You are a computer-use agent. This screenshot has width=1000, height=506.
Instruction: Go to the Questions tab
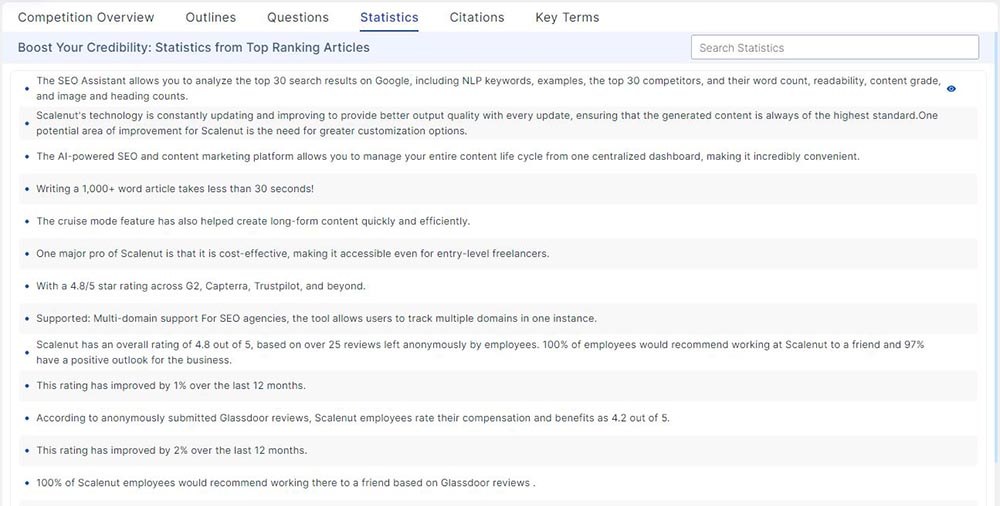tap(298, 17)
